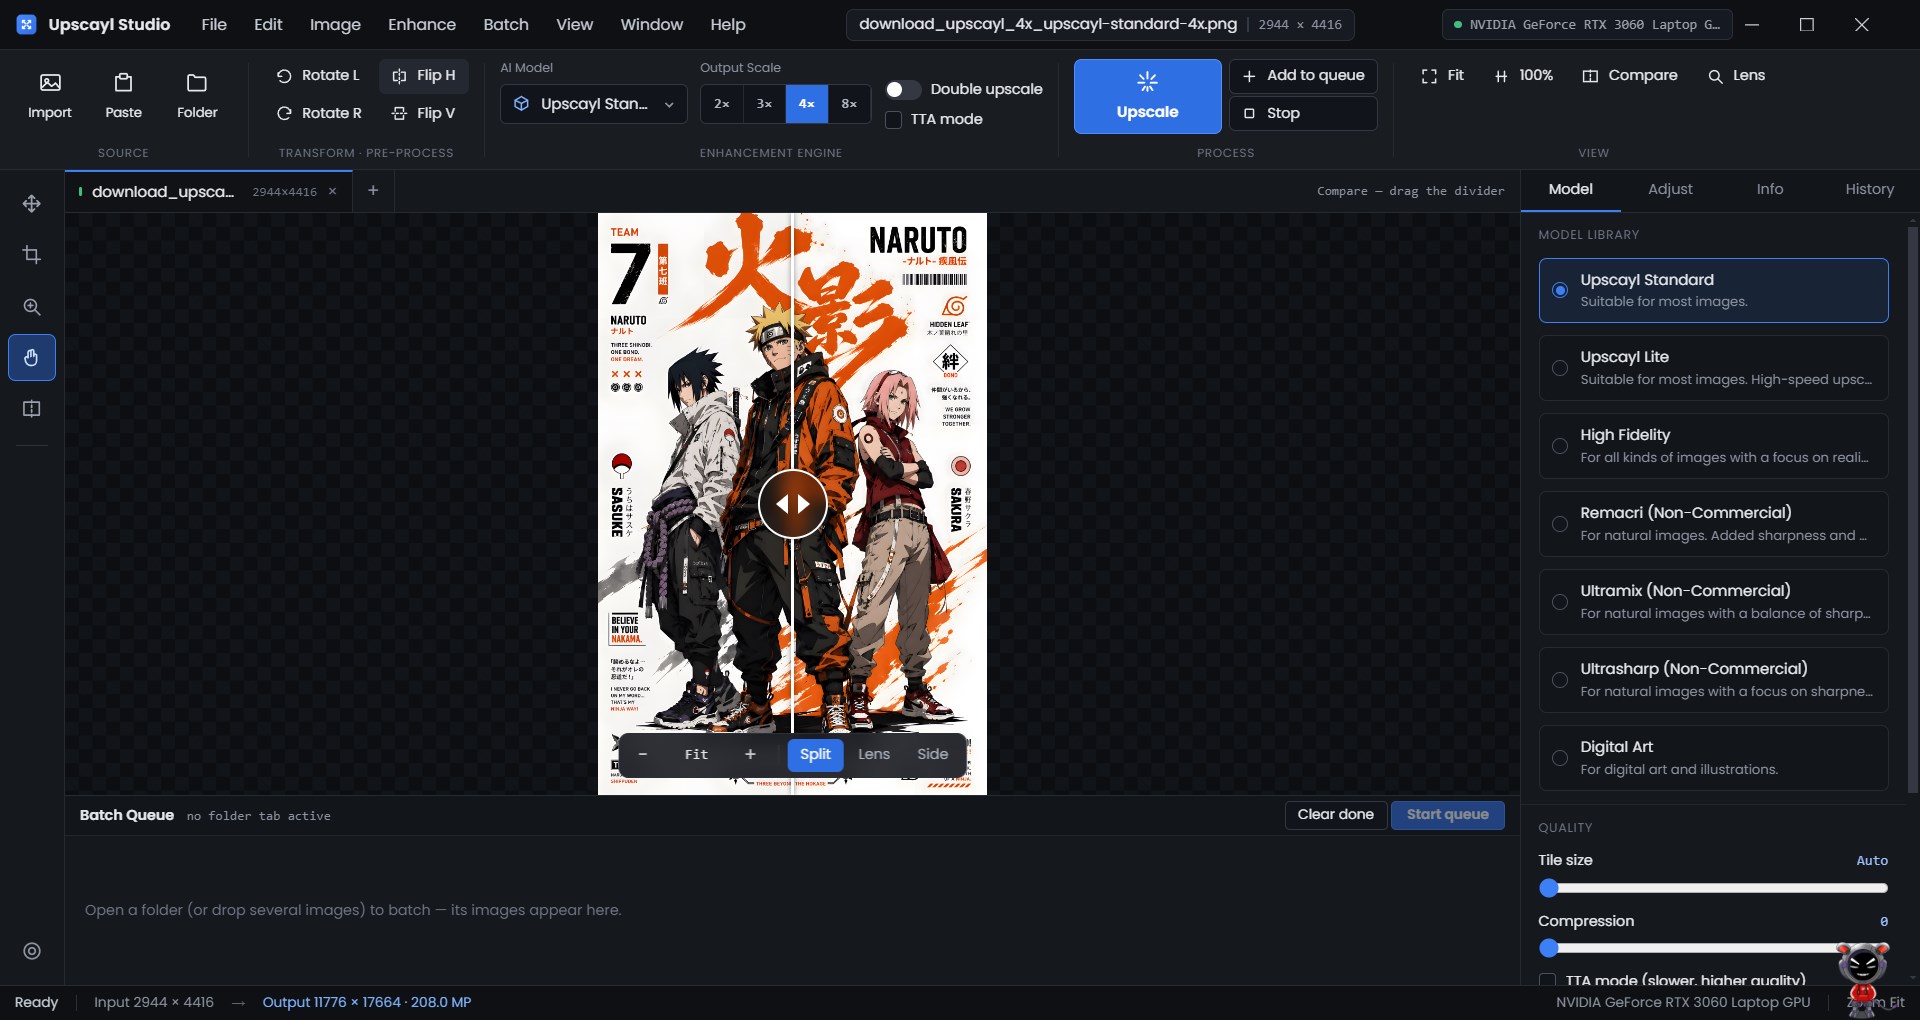1920x1020 pixels.
Task: Choose Remacri (Non-Commercial) model
Action: (1714, 524)
